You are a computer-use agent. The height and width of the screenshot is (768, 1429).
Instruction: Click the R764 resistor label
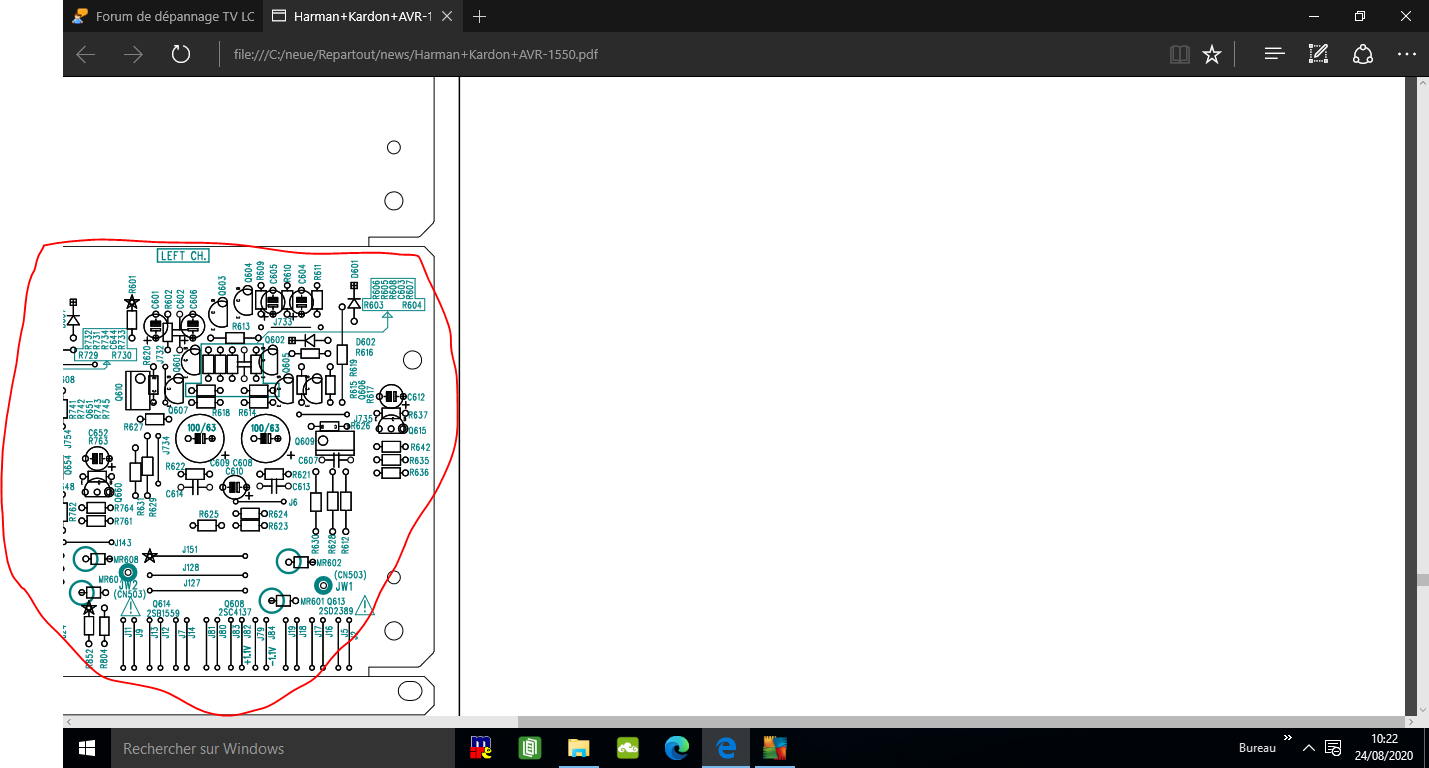coord(124,508)
